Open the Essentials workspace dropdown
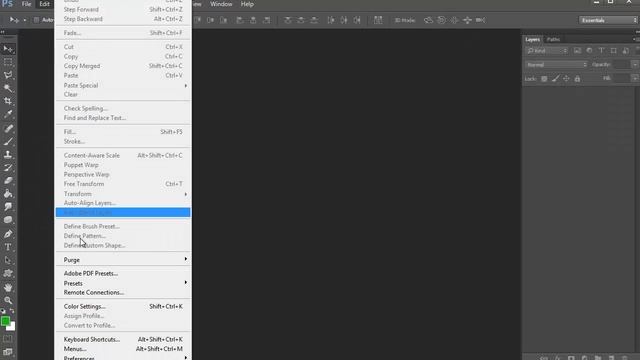640x360 pixels. click(608, 20)
